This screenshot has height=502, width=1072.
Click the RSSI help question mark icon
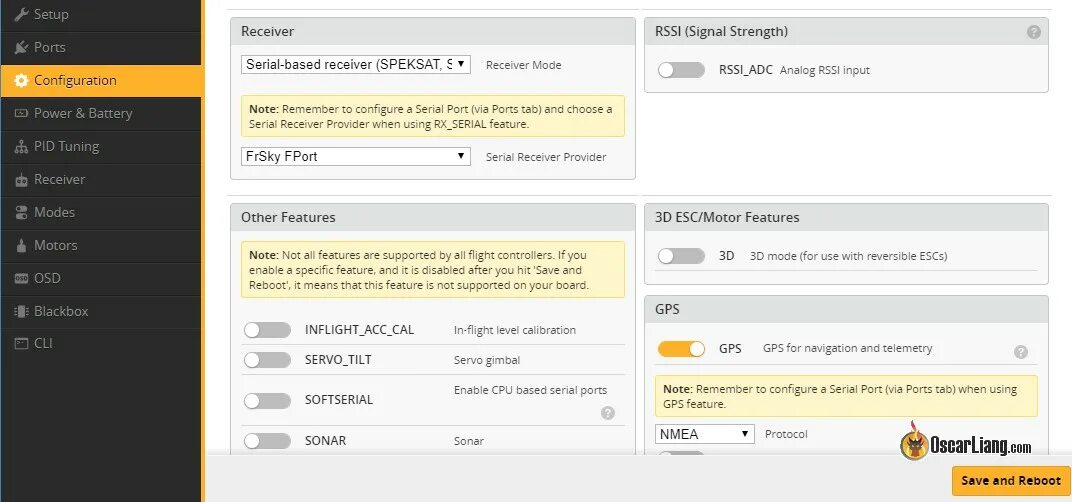click(1033, 32)
